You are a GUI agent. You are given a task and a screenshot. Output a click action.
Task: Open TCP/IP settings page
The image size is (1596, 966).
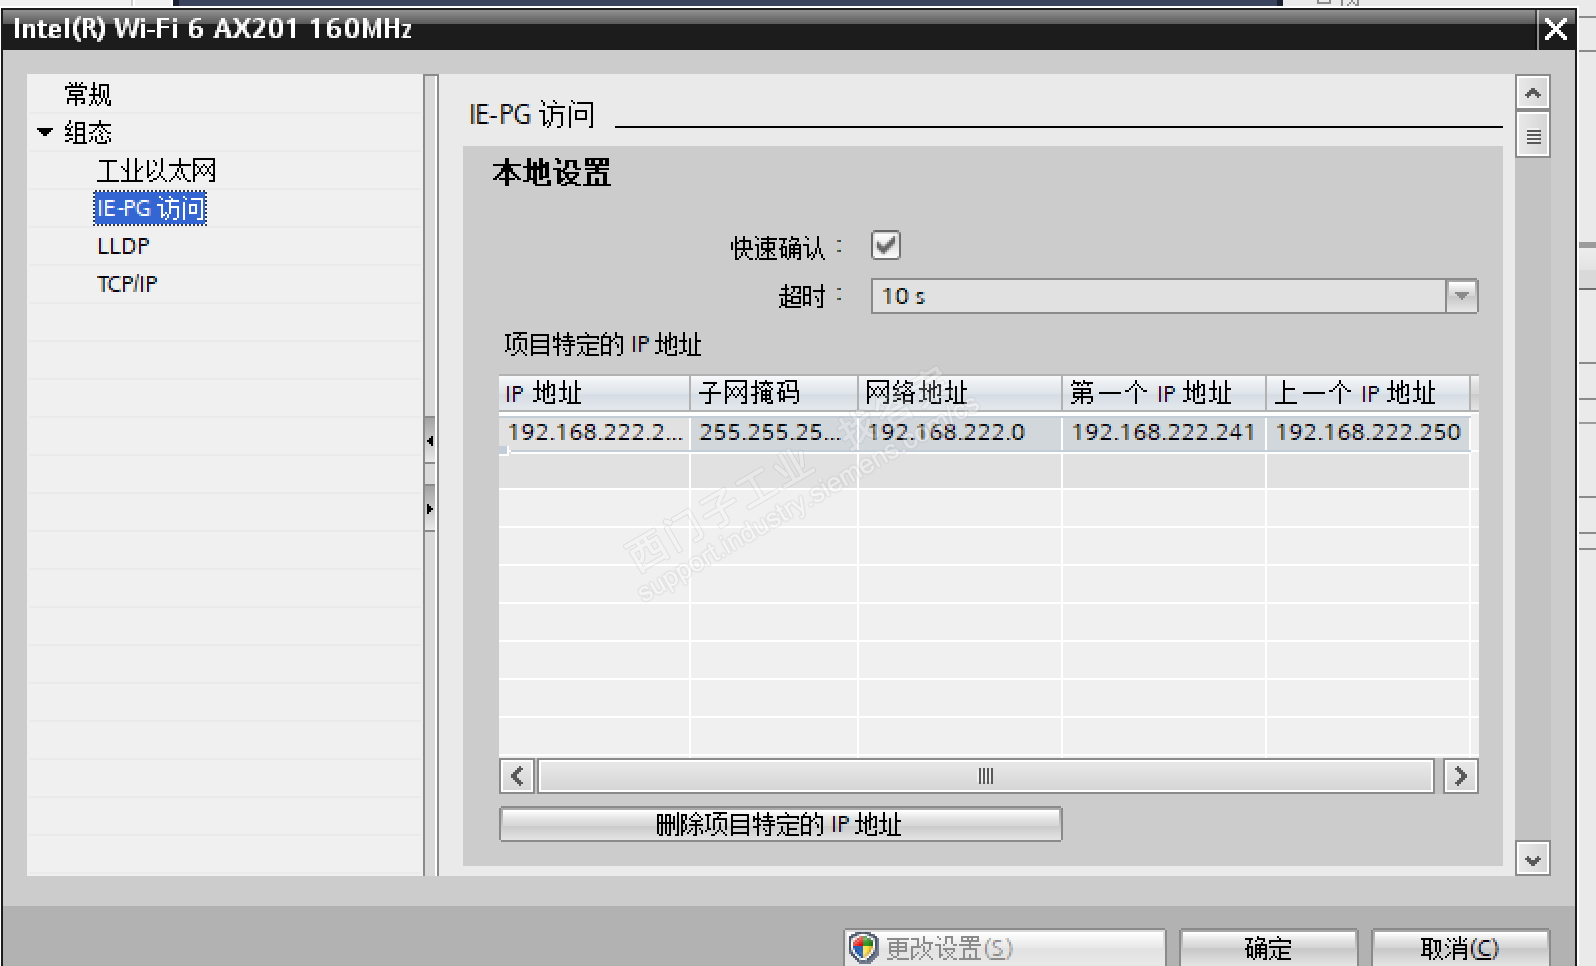127,284
